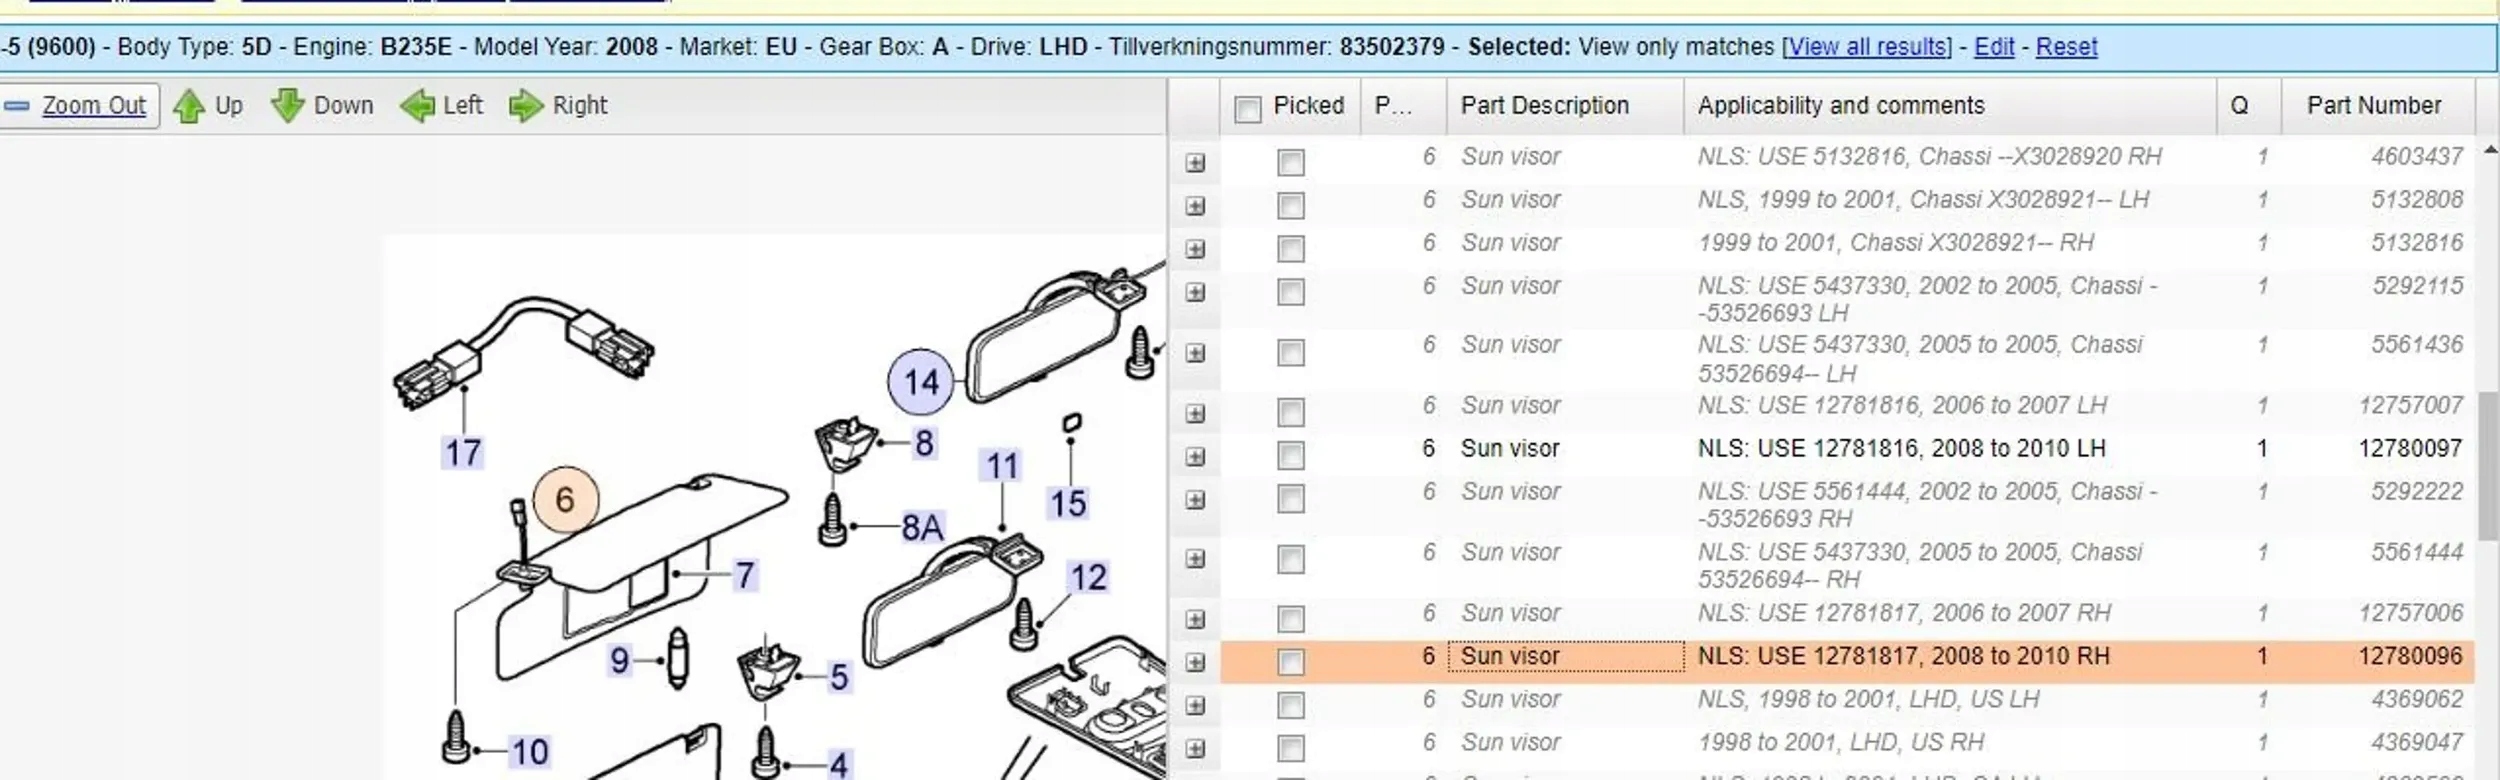Click the Reset link
2500x780 pixels.
point(2066,47)
